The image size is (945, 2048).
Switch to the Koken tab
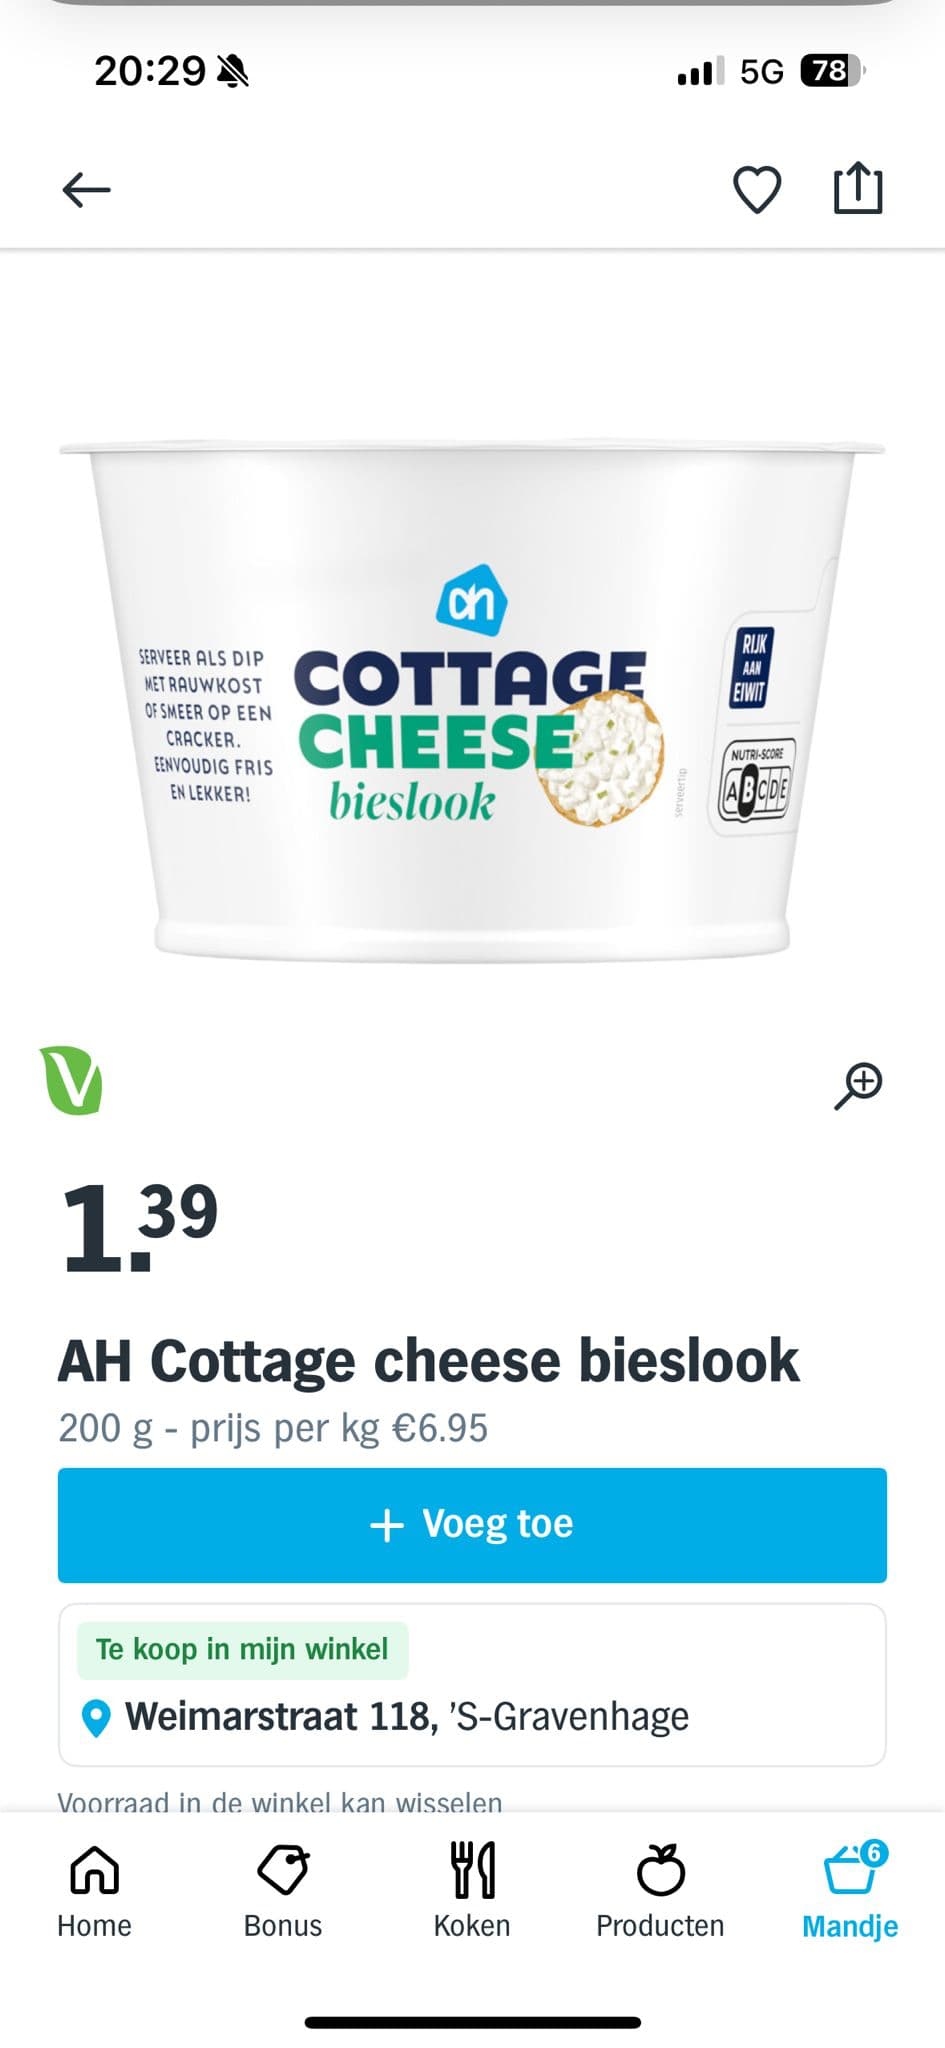pyautogui.click(x=472, y=1890)
